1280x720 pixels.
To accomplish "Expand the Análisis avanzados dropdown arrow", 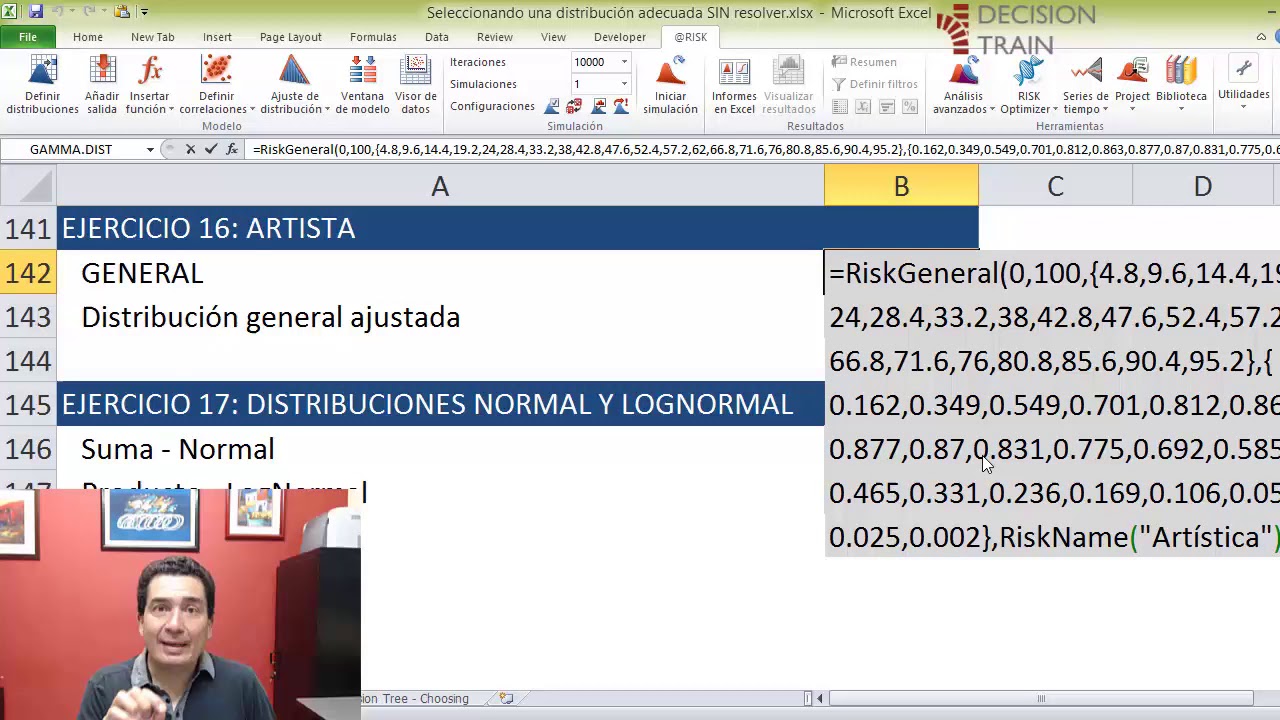I will pos(992,110).
